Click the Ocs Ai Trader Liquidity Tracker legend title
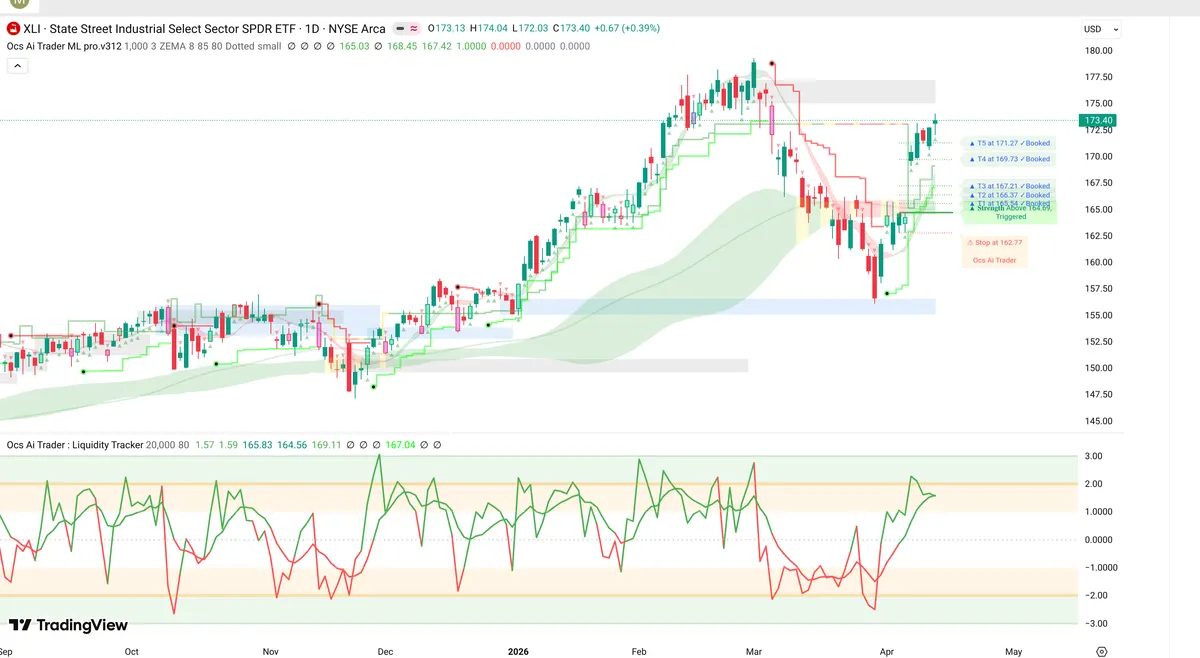This screenshot has height=658, width=1200. pyautogui.click(x=75, y=445)
